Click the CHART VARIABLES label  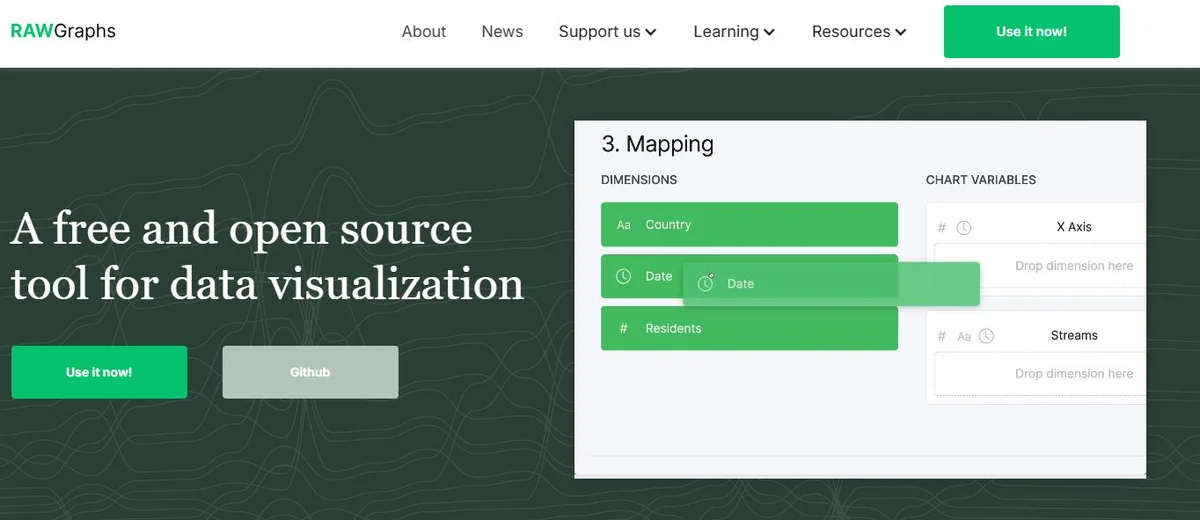click(x=981, y=180)
